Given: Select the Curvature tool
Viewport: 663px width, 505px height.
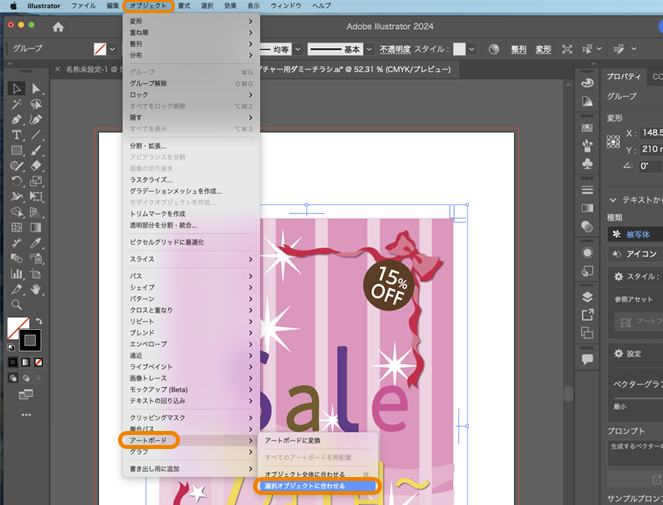Looking at the screenshot, I should 36,120.
